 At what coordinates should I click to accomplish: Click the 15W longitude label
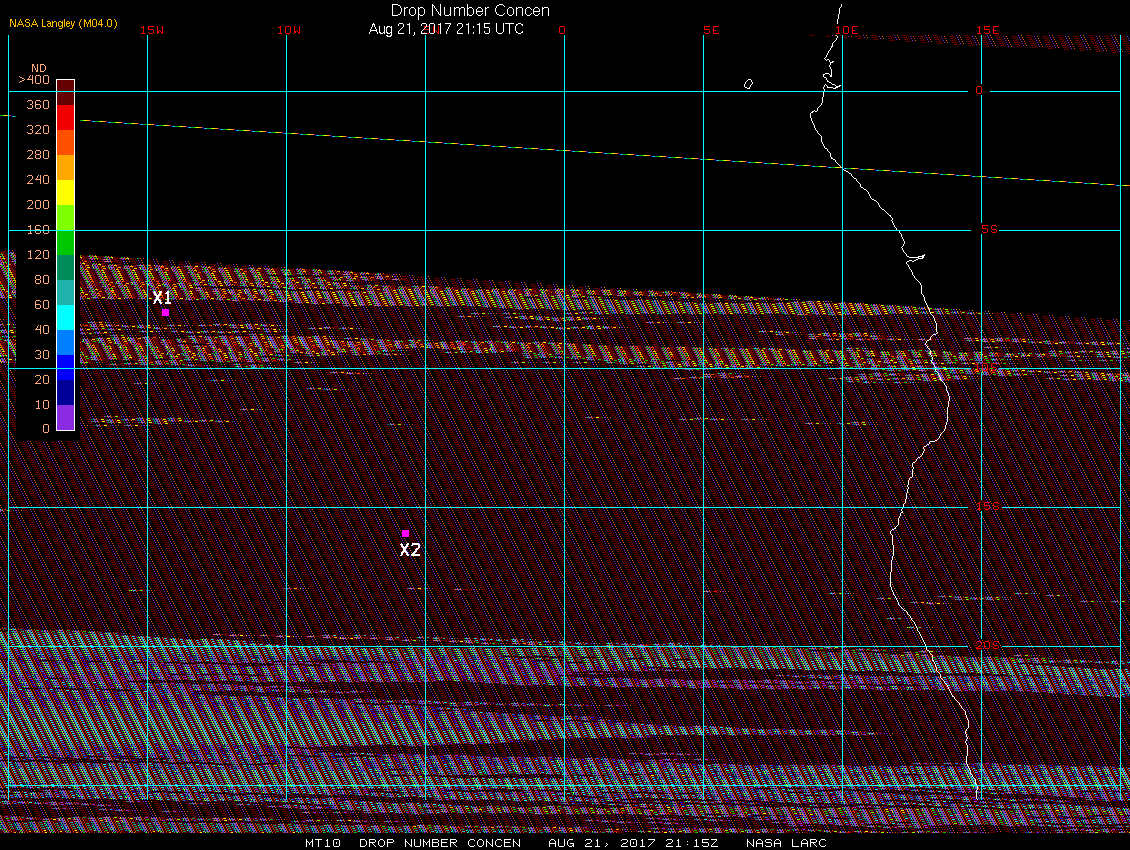tap(152, 30)
